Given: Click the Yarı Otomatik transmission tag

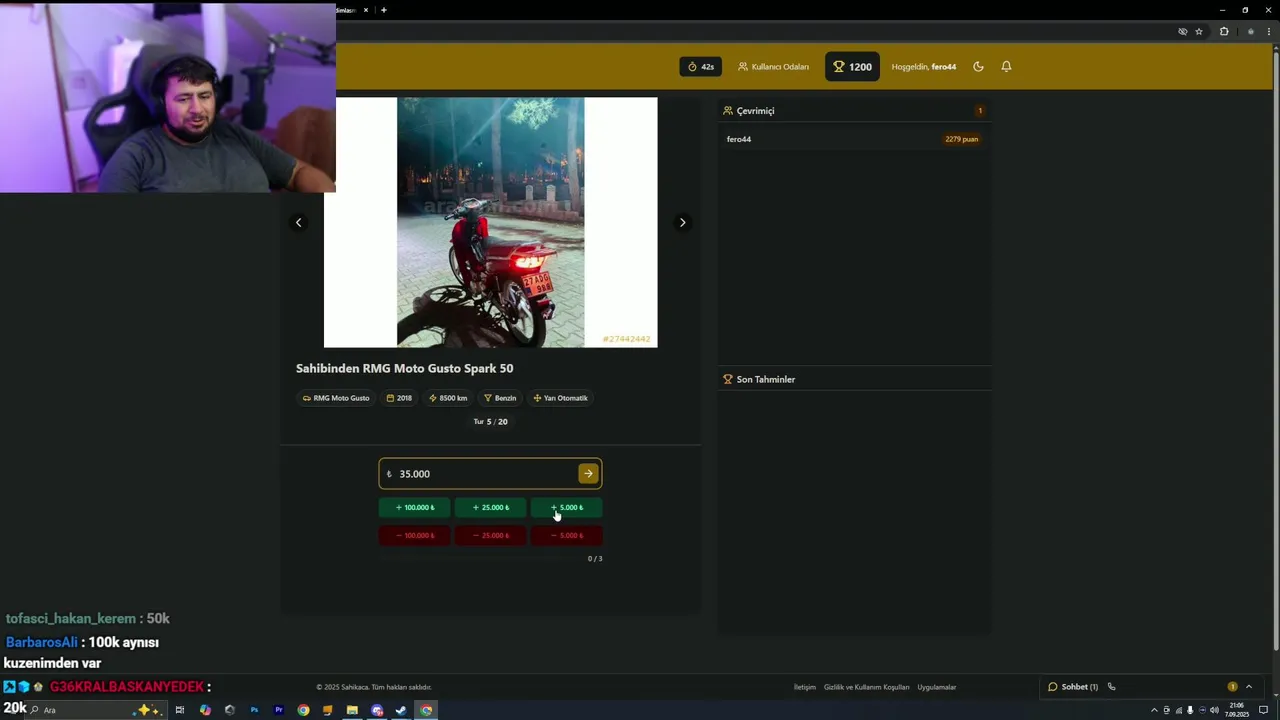Looking at the screenshot, I should (560, 398).
